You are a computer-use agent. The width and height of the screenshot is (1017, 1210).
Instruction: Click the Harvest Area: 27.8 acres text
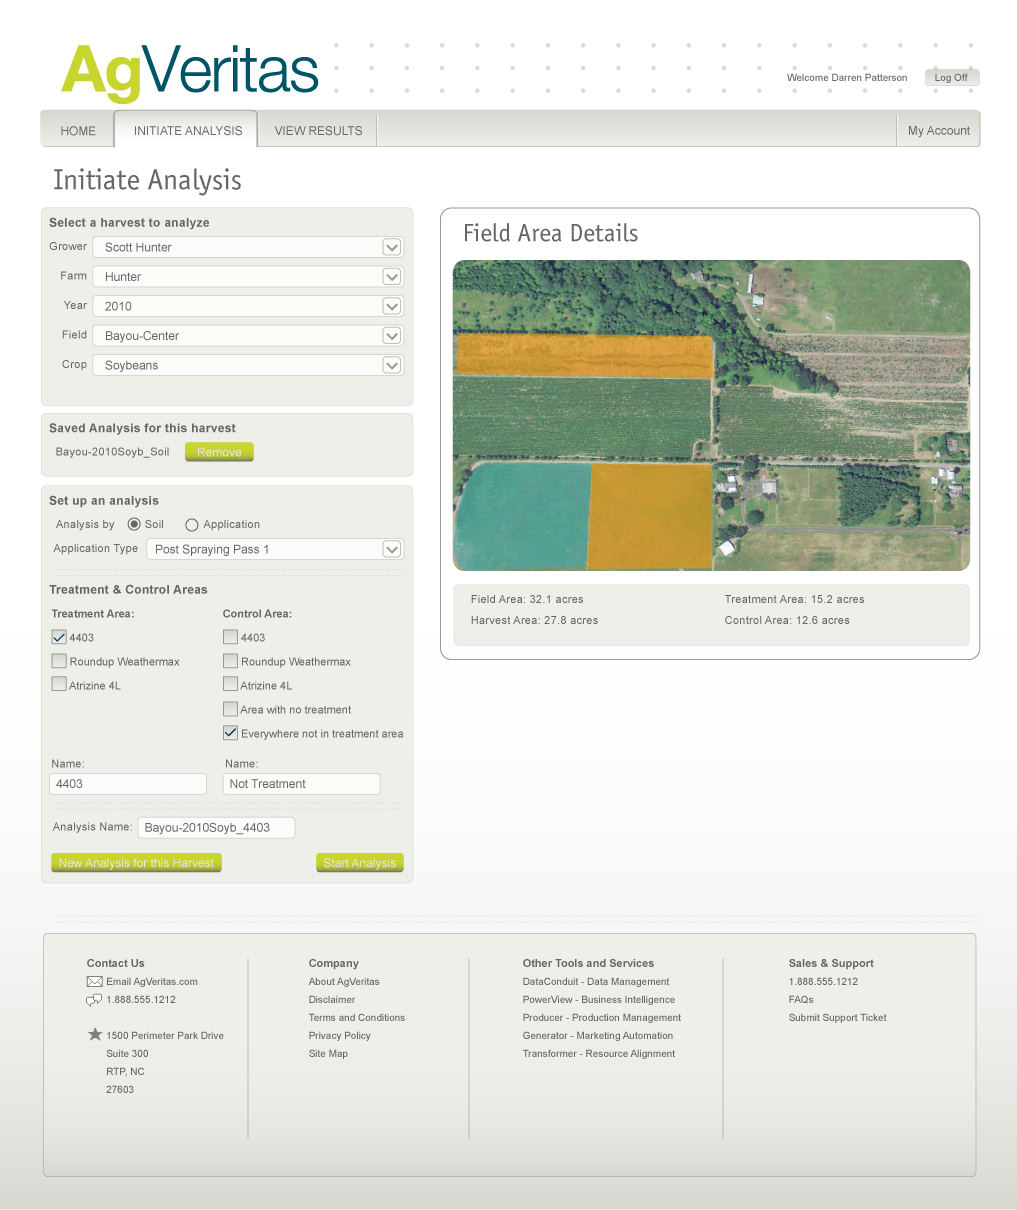[x=534, y=620]
